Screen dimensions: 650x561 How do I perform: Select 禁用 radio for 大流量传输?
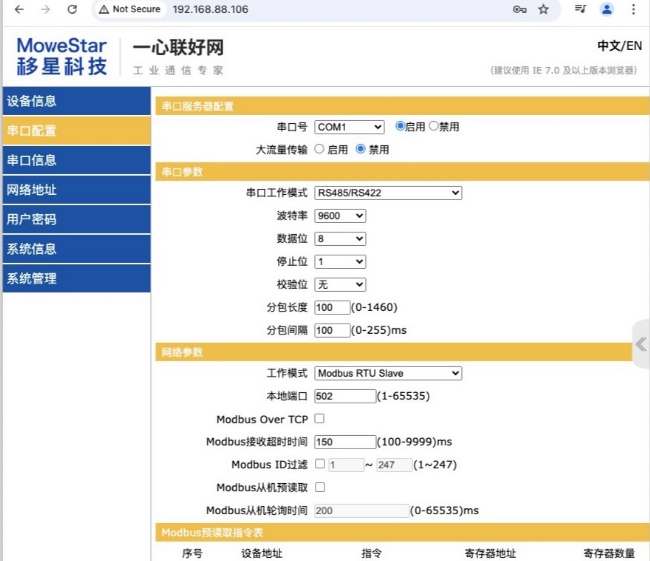click(x=361, y=149)
